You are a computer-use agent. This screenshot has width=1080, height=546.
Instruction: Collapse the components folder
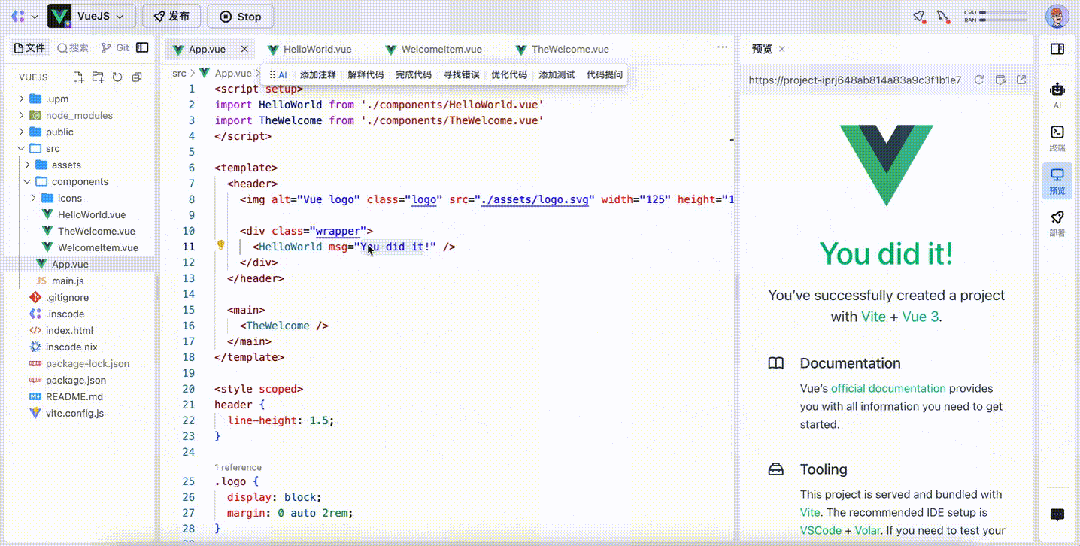[x=79, y=181]
